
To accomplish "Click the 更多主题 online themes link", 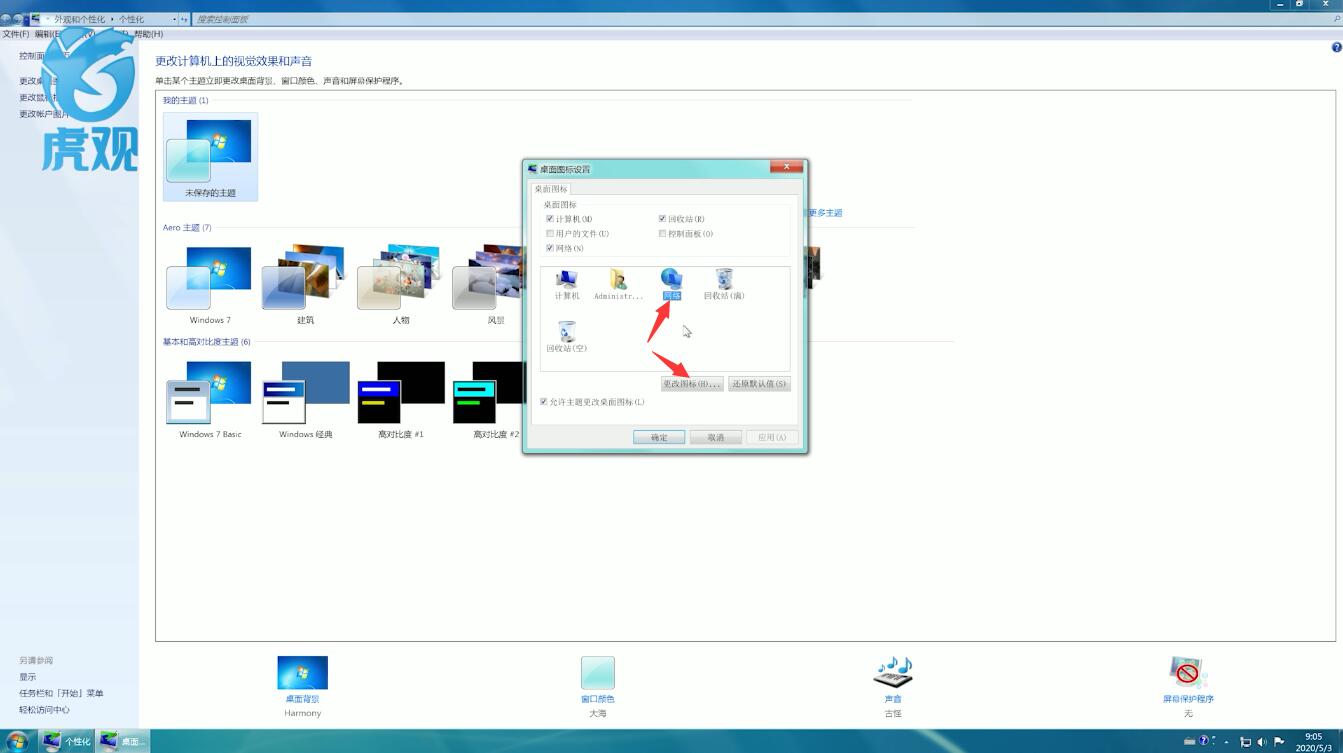I will click(x=826, y=212).
